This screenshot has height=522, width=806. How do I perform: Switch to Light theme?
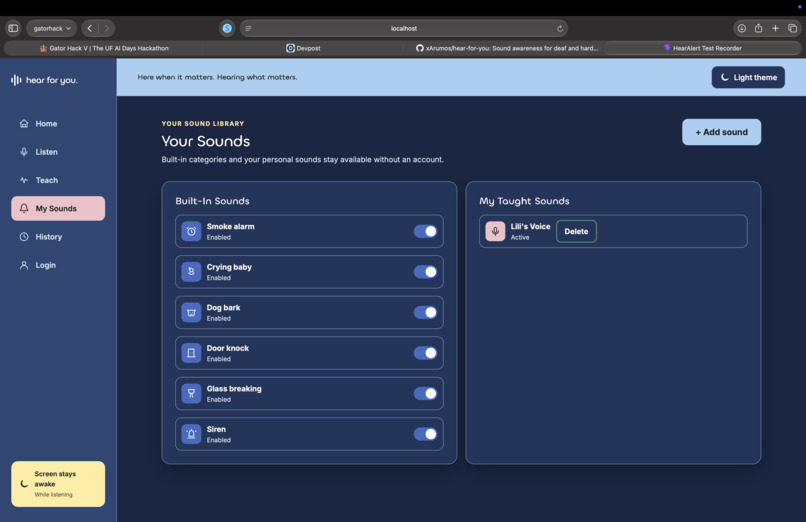[748, 77]
